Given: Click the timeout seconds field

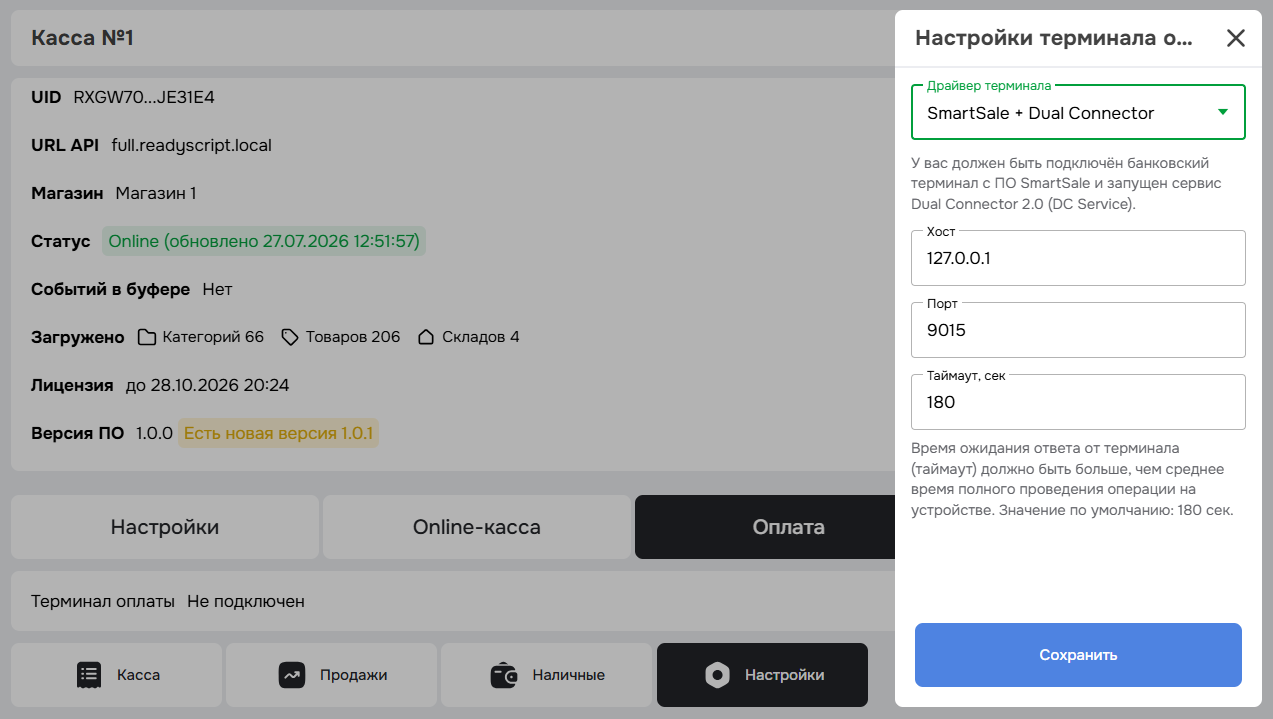Looking at the screenshot, I should coord(1078,402).
